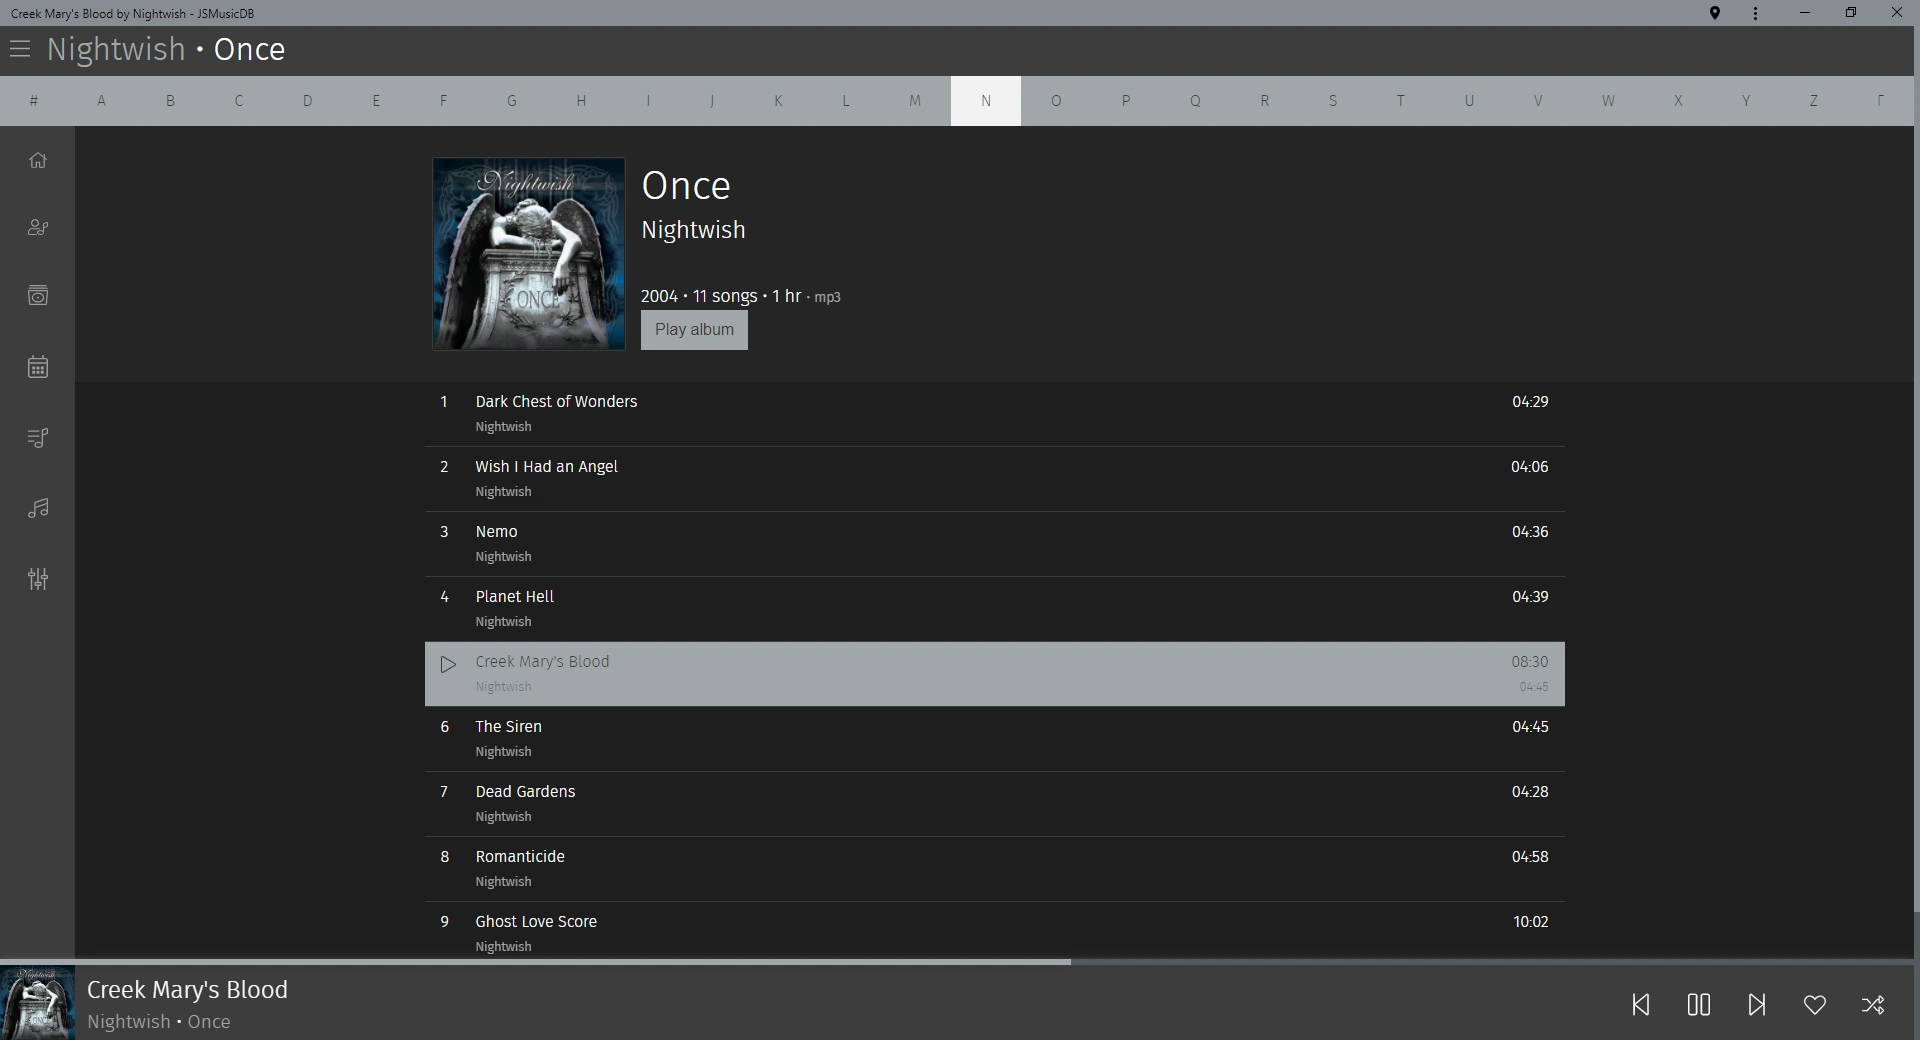
Task: Jump to artists starting with M
Action: pos(915,100)
